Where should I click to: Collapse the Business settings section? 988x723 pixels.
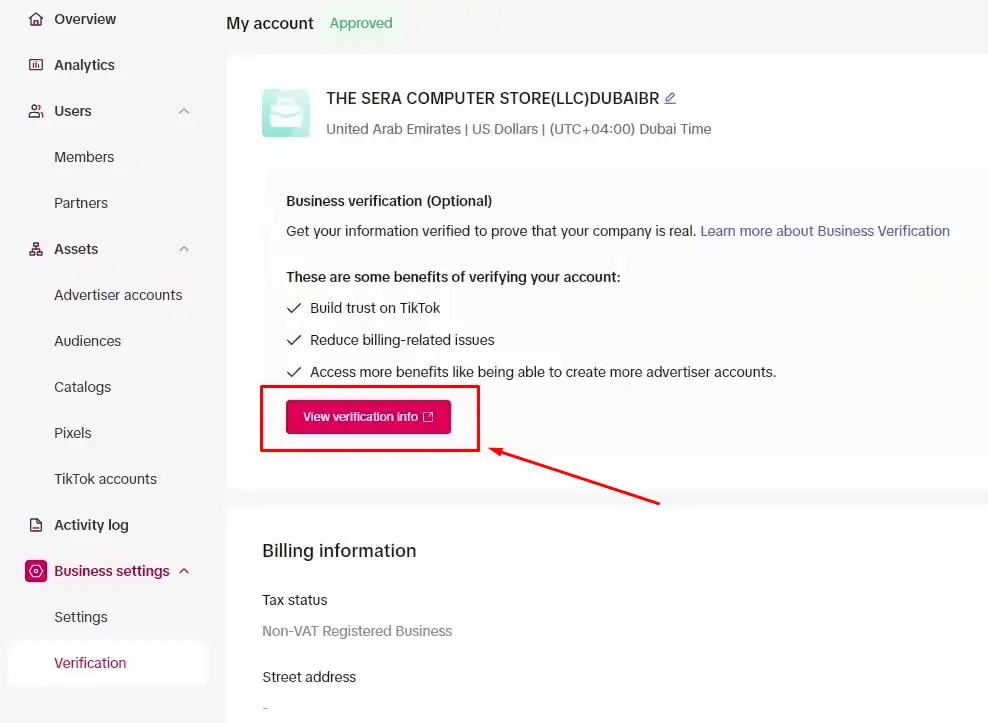coord(183,570)
